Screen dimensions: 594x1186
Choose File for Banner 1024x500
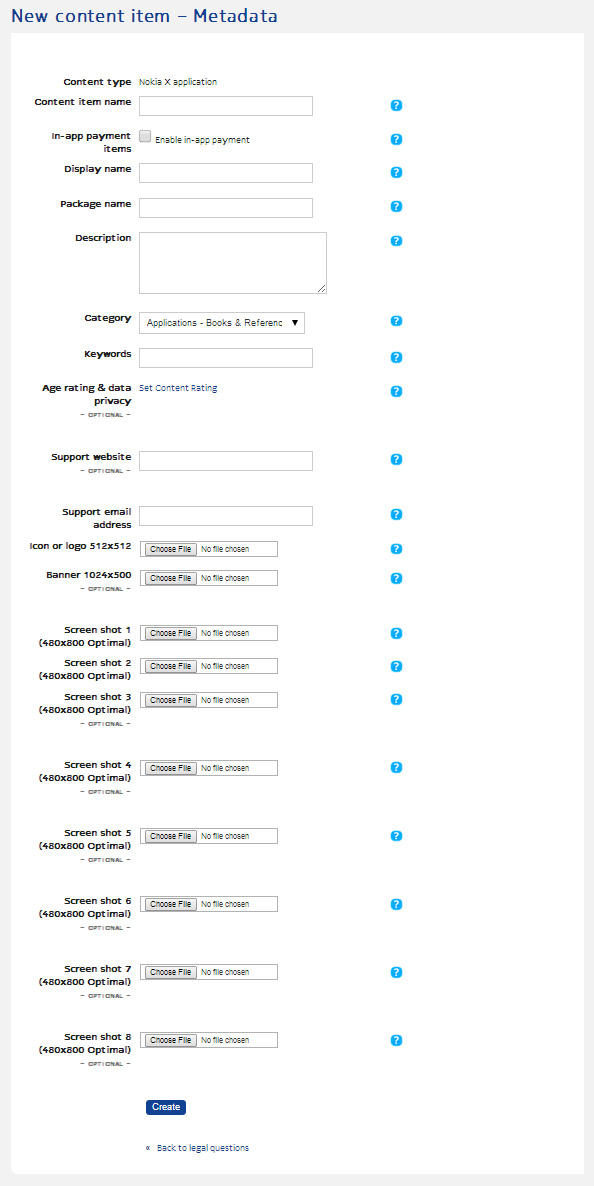click(x=171, y=578)
